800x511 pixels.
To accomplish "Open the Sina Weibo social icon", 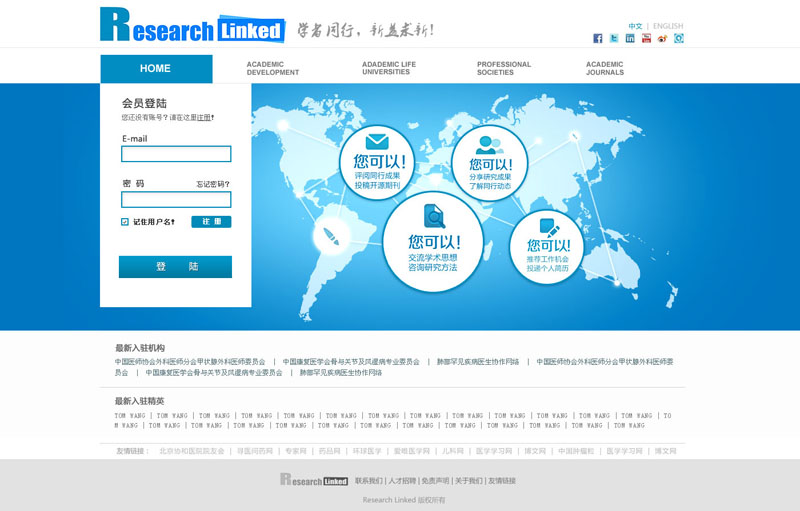I will pos(662,38).
